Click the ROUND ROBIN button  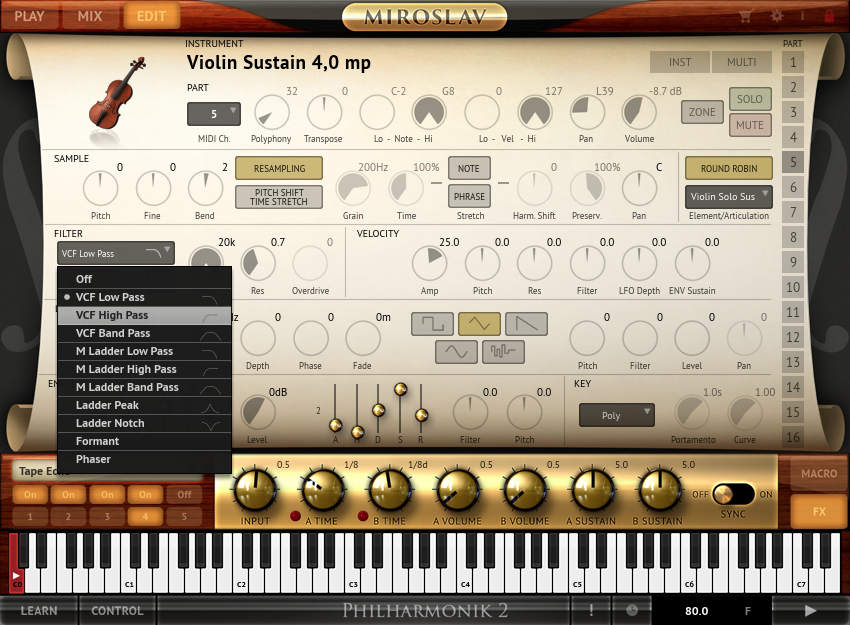(728, 168)
